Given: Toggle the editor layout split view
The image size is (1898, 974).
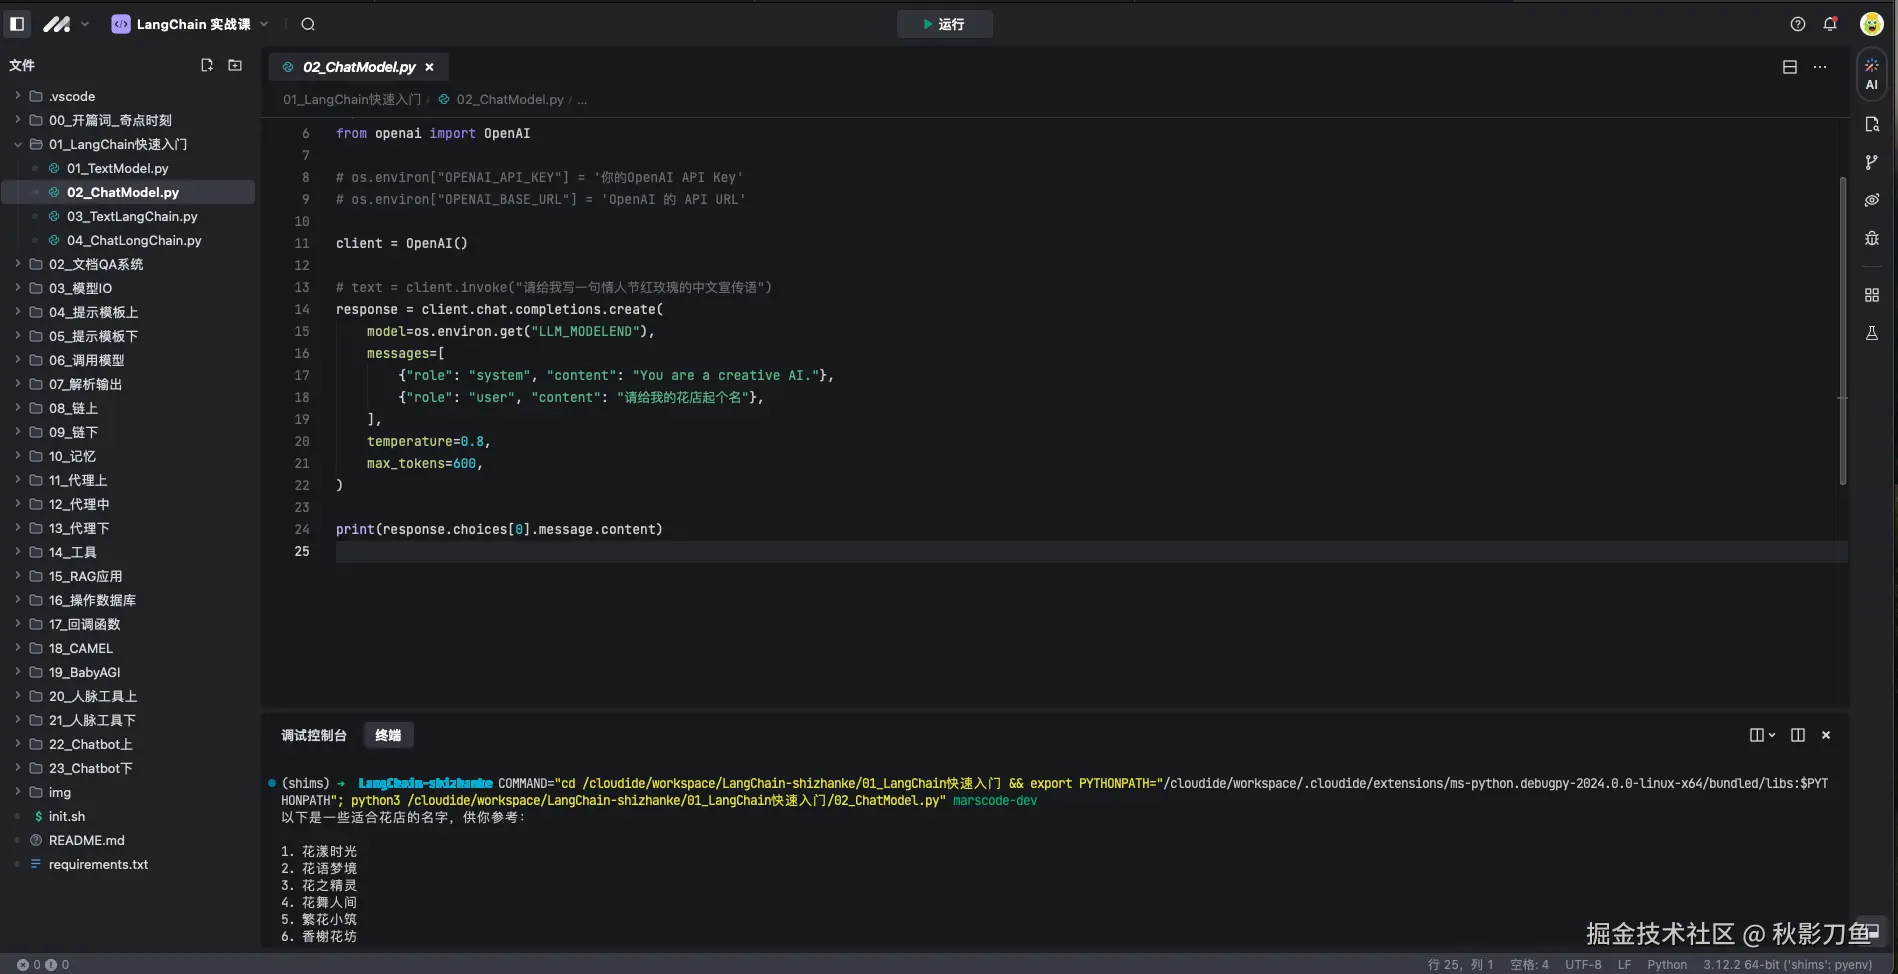Looking at the screenshot, I should coord(1789,67).
